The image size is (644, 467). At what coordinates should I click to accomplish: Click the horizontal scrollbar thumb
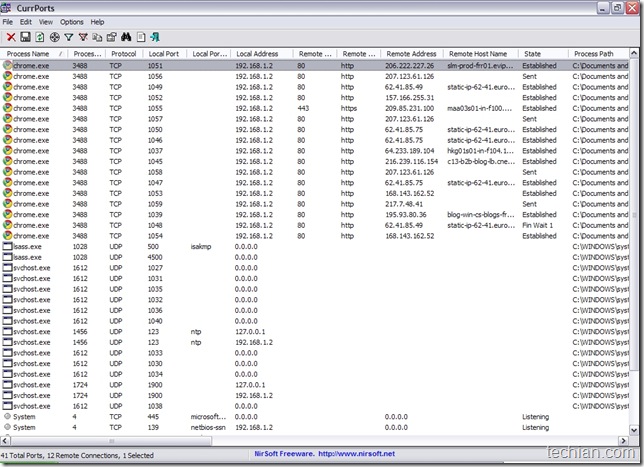click(111, 441)
